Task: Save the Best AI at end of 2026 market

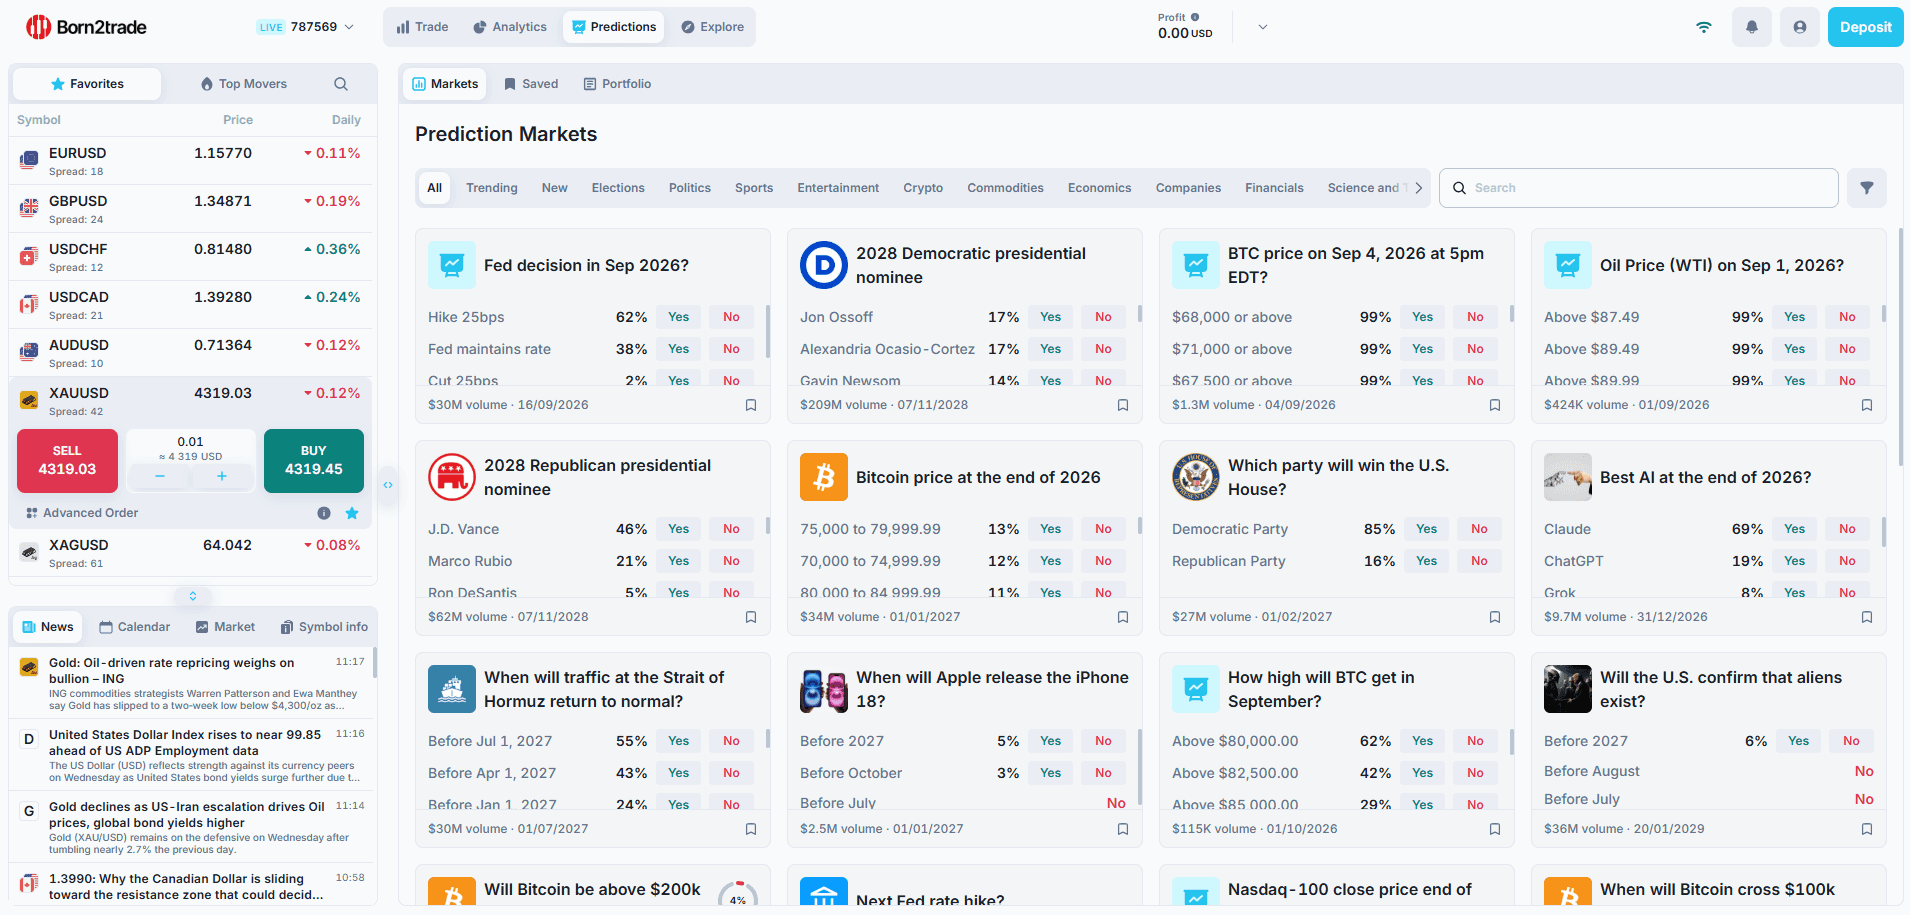Action: click(x=1867, y=617)
